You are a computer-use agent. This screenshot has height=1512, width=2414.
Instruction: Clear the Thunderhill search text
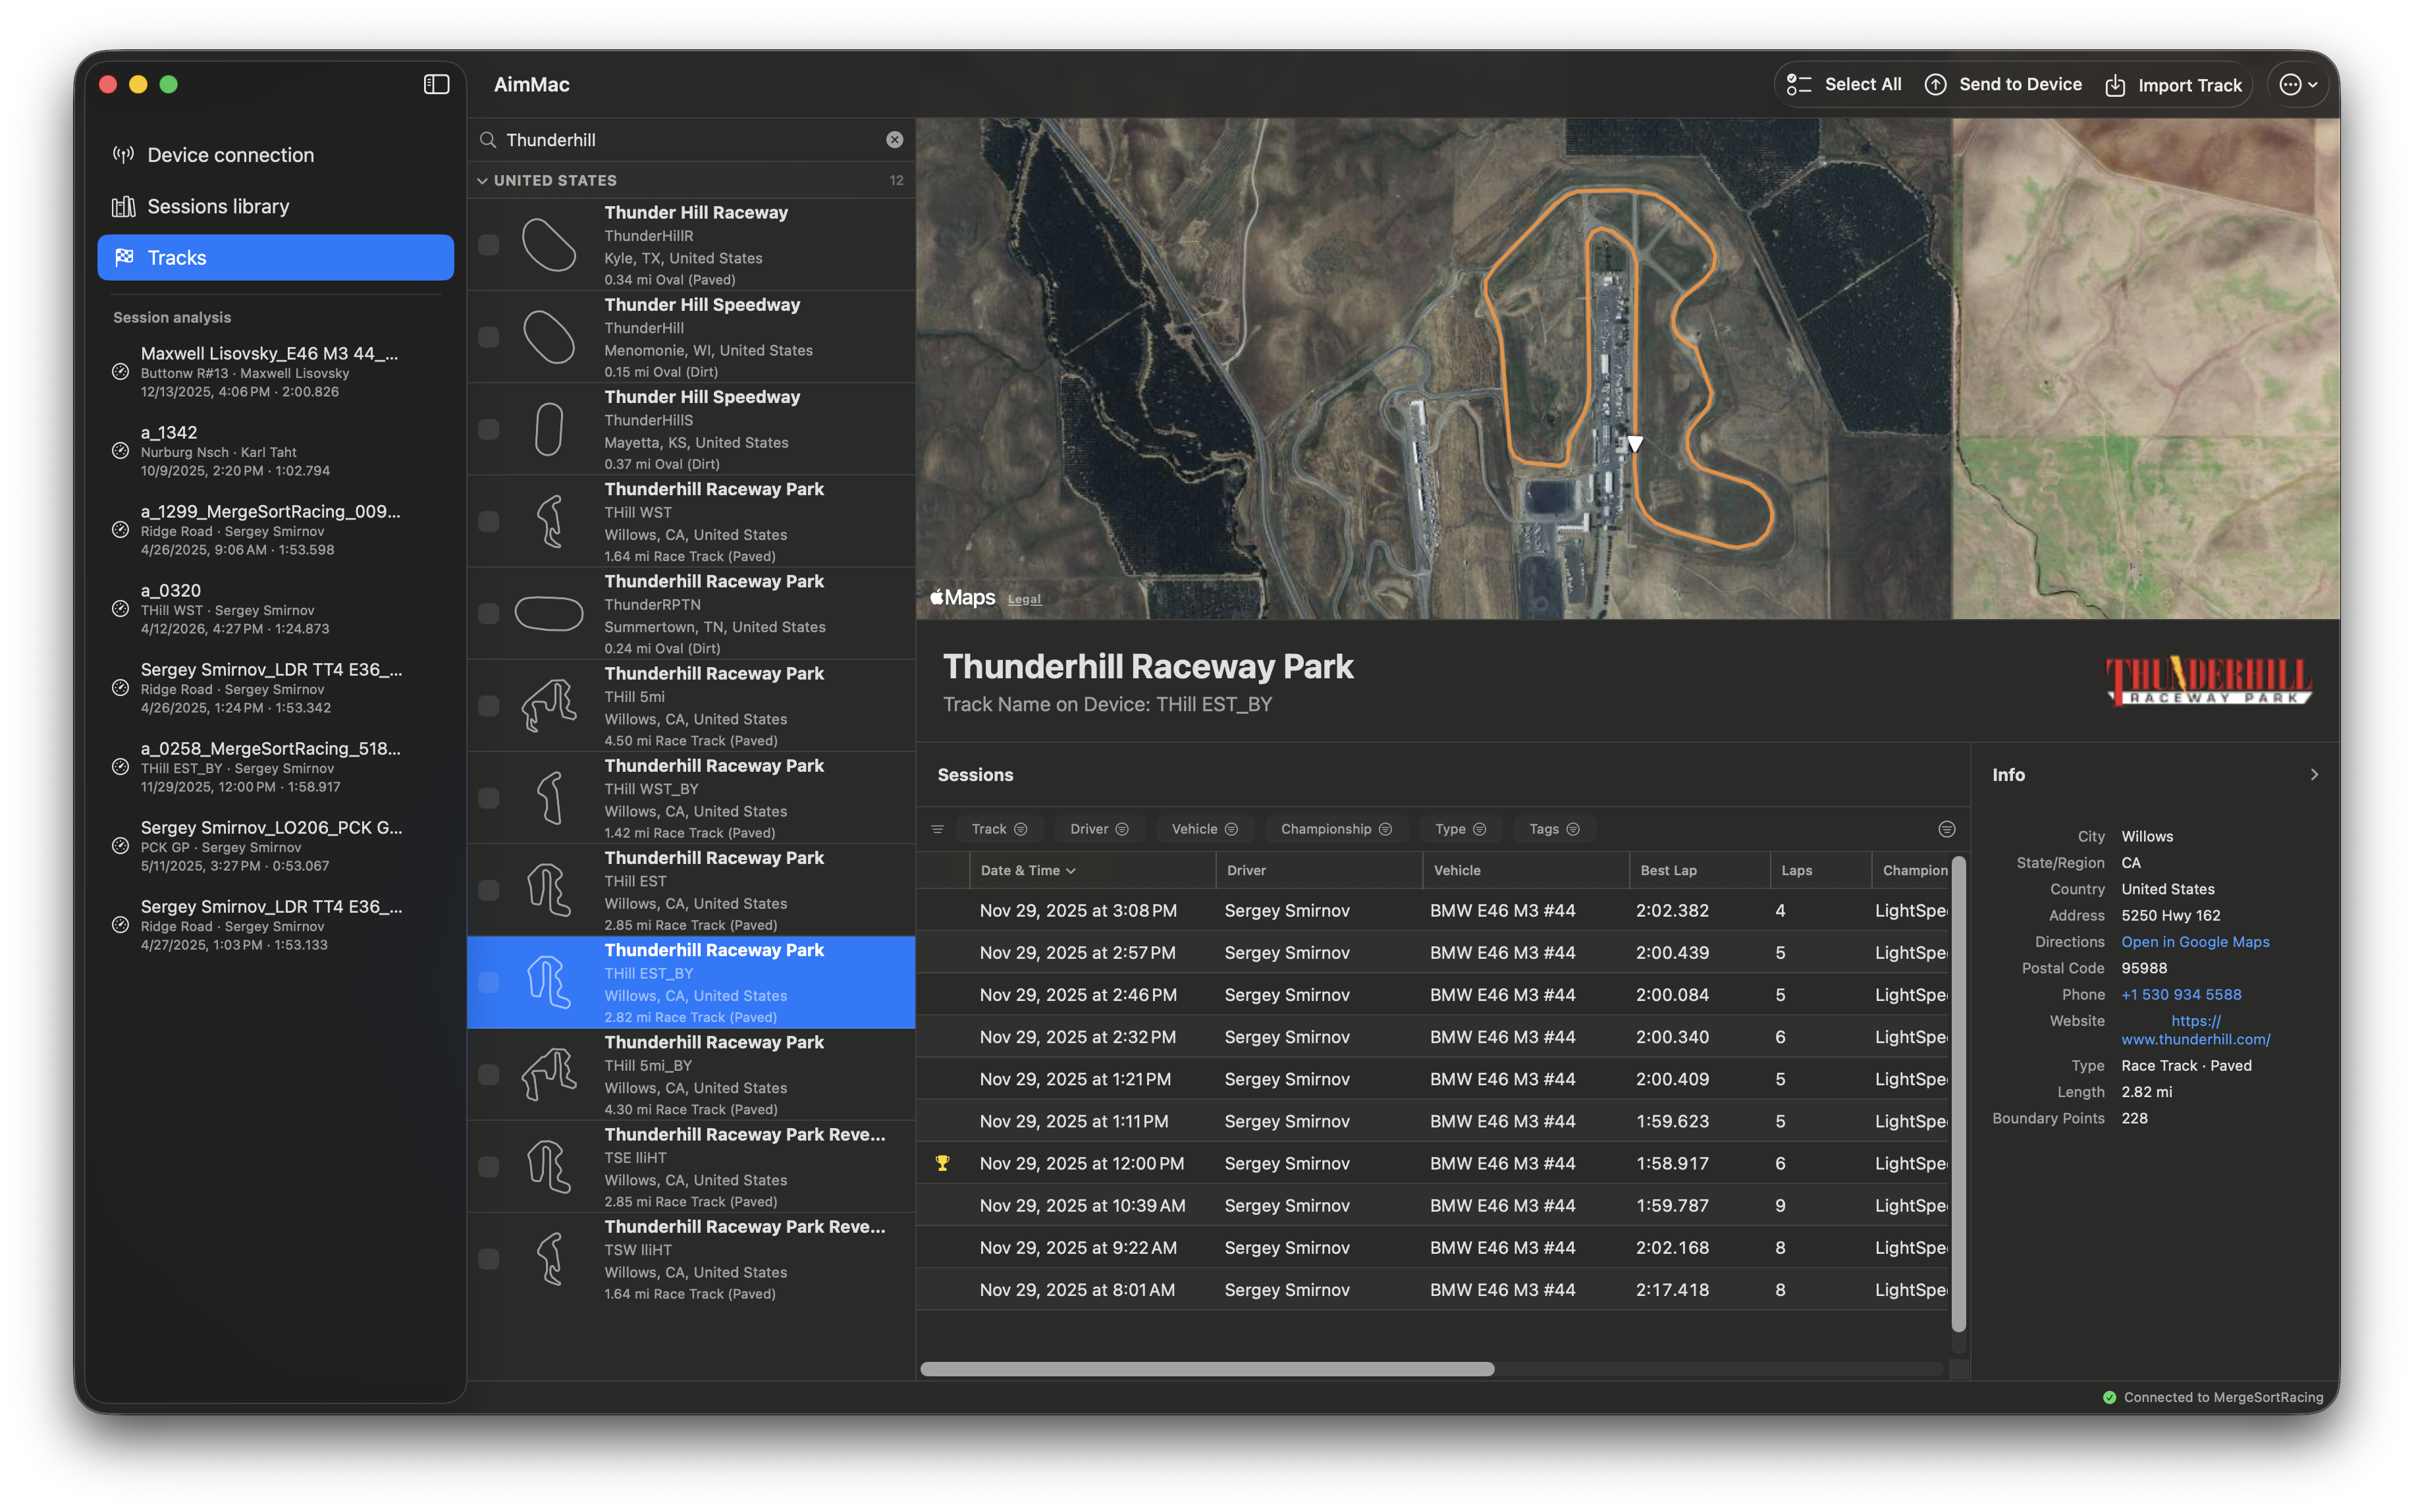(x=894, y=140)
